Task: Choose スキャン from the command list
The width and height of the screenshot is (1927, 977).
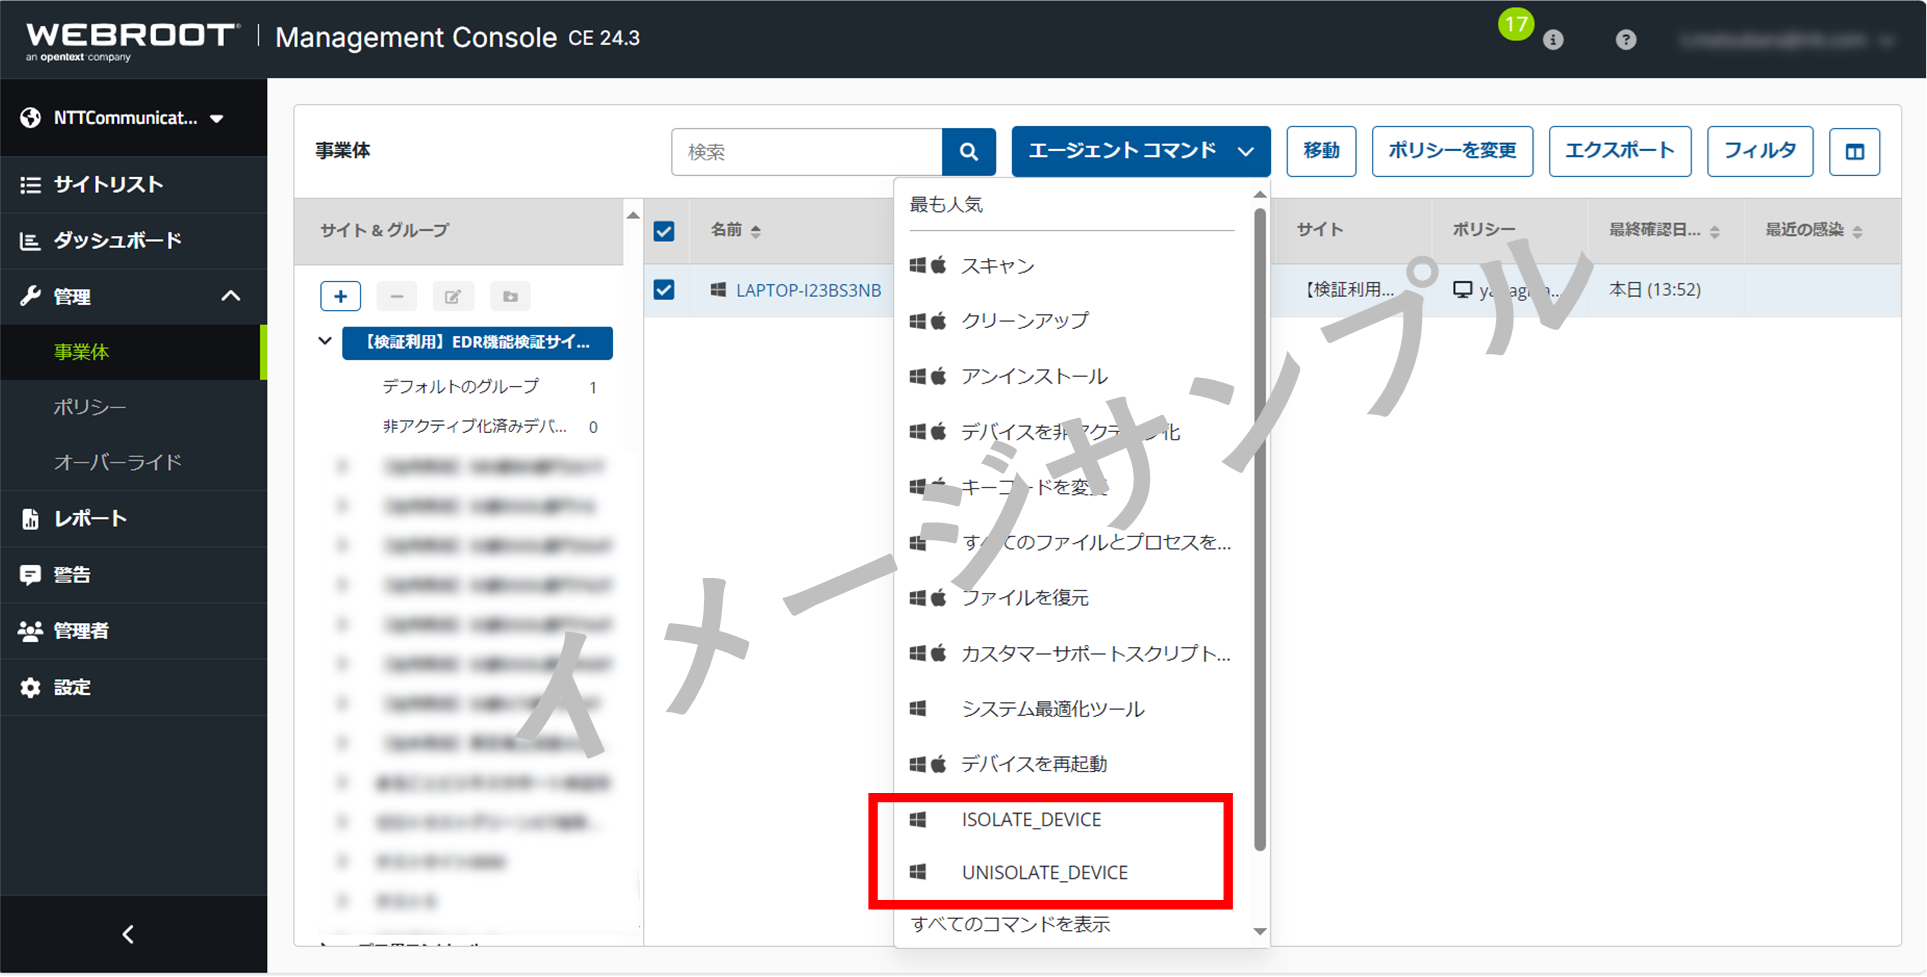Action: pos(997,266)
